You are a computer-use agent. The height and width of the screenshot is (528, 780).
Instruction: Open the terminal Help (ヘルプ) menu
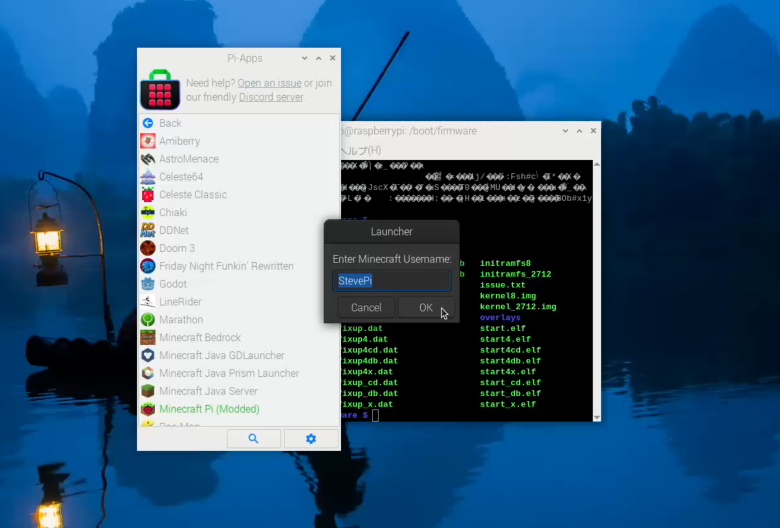[x=361, y=150]
